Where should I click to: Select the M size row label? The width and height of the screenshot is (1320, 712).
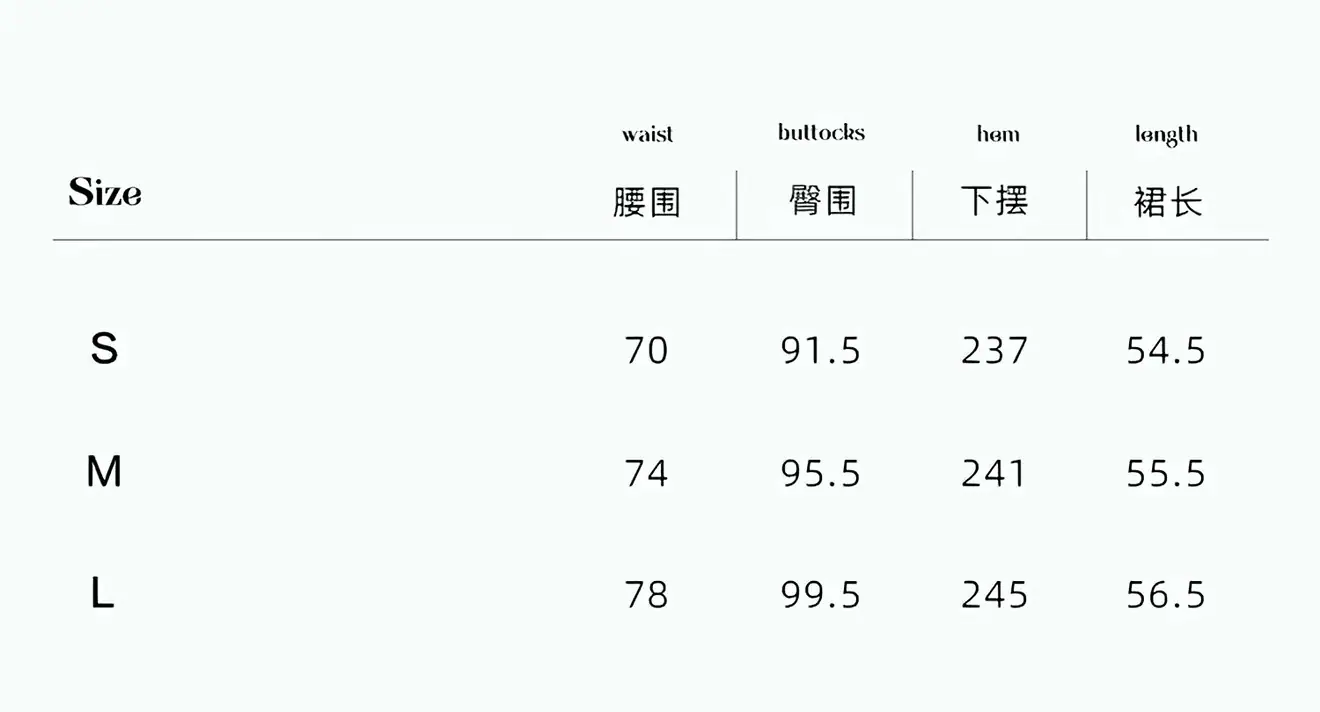[x=104, y=471]
